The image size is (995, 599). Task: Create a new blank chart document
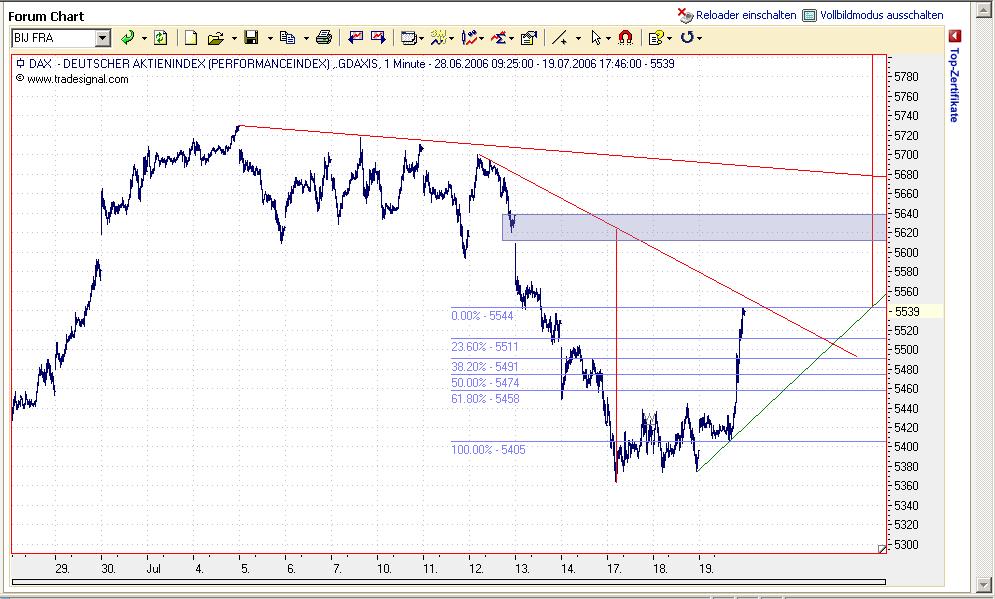[x=190, y=38]
